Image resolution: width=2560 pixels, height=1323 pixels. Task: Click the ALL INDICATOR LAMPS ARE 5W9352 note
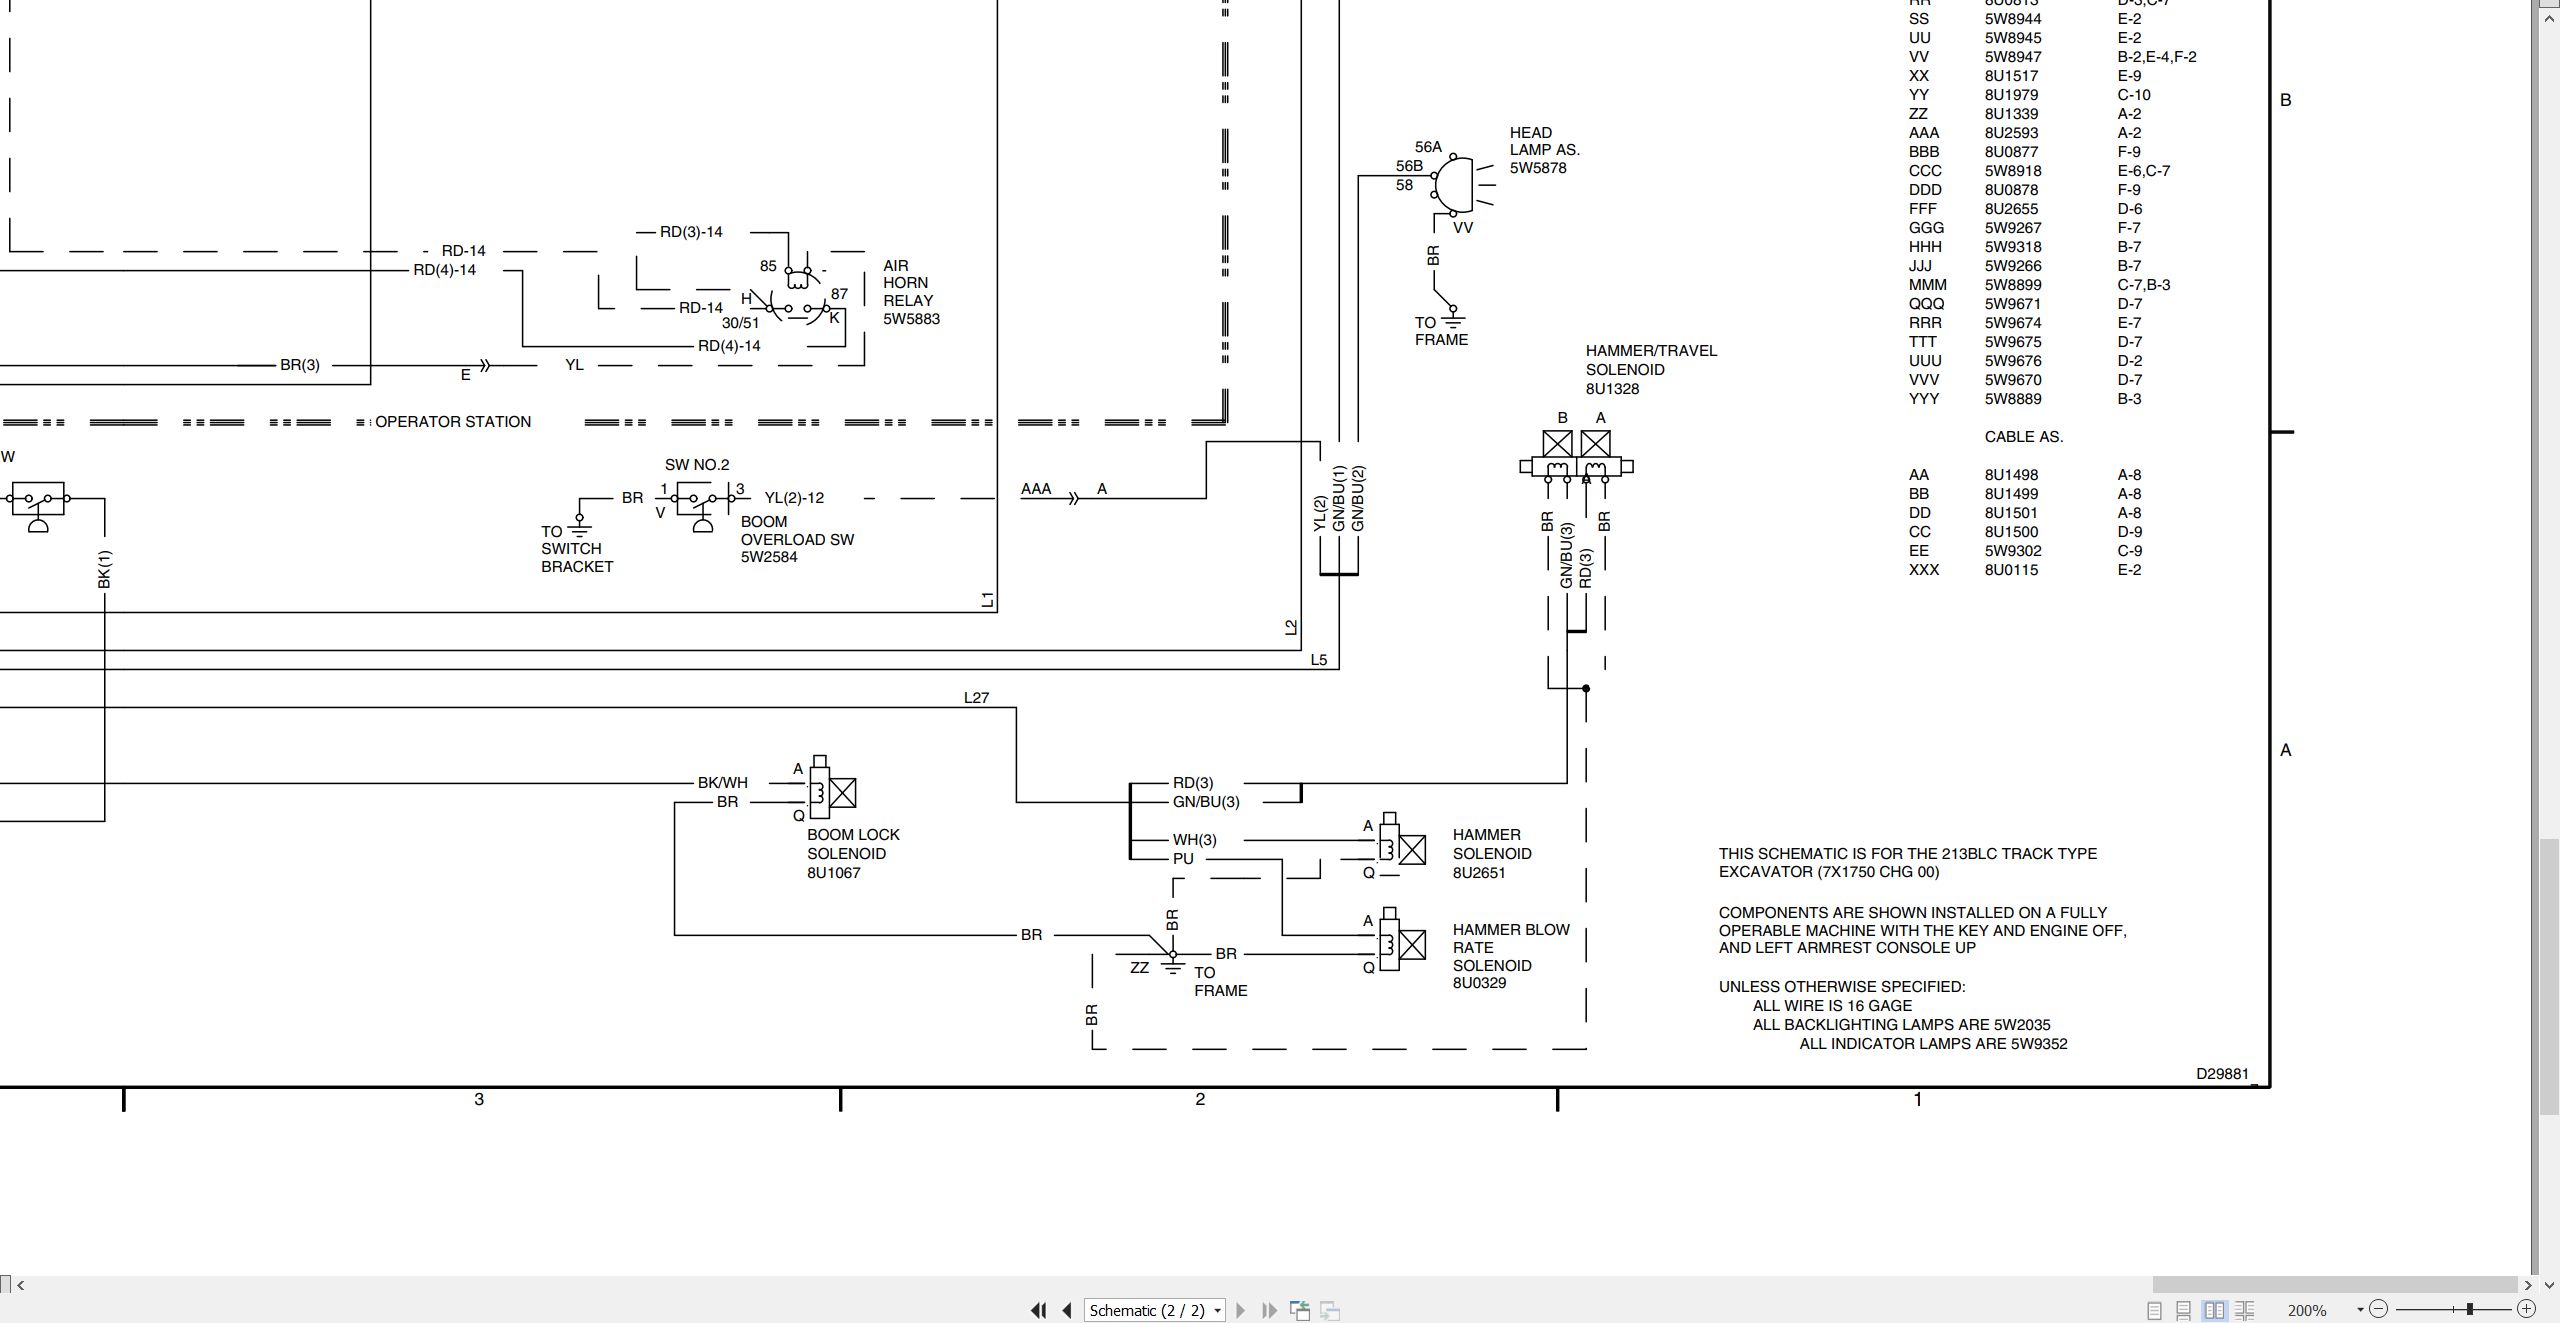[1933, 1044]
